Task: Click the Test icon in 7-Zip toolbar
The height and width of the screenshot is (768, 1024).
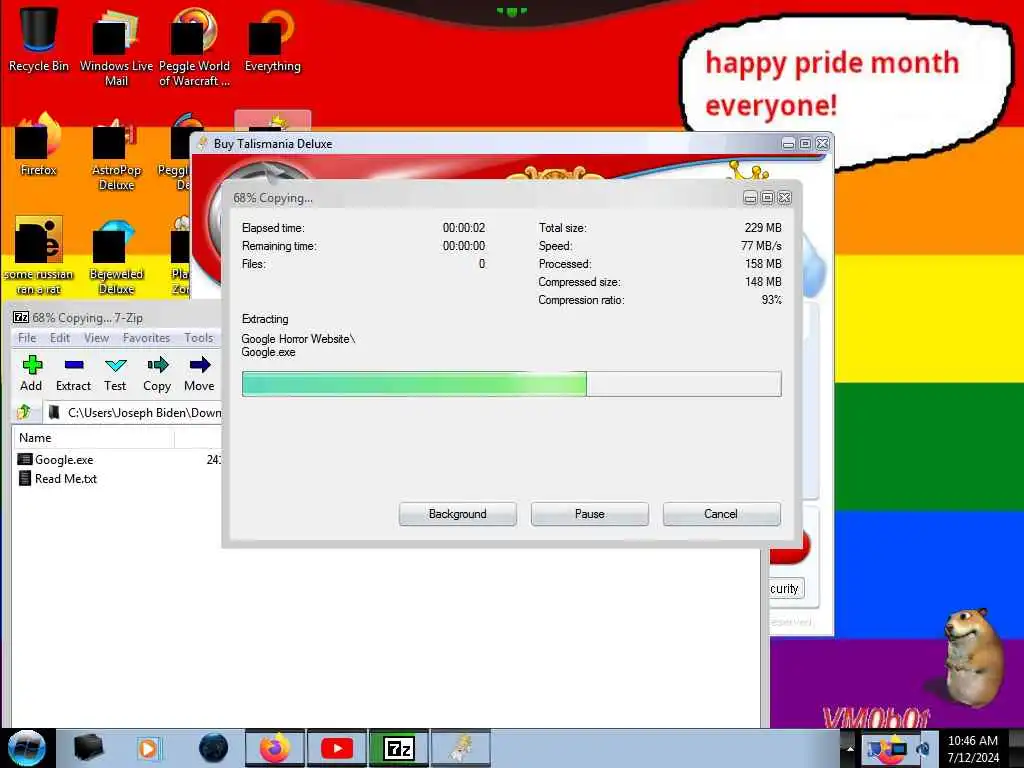Action: click(115, 374)
